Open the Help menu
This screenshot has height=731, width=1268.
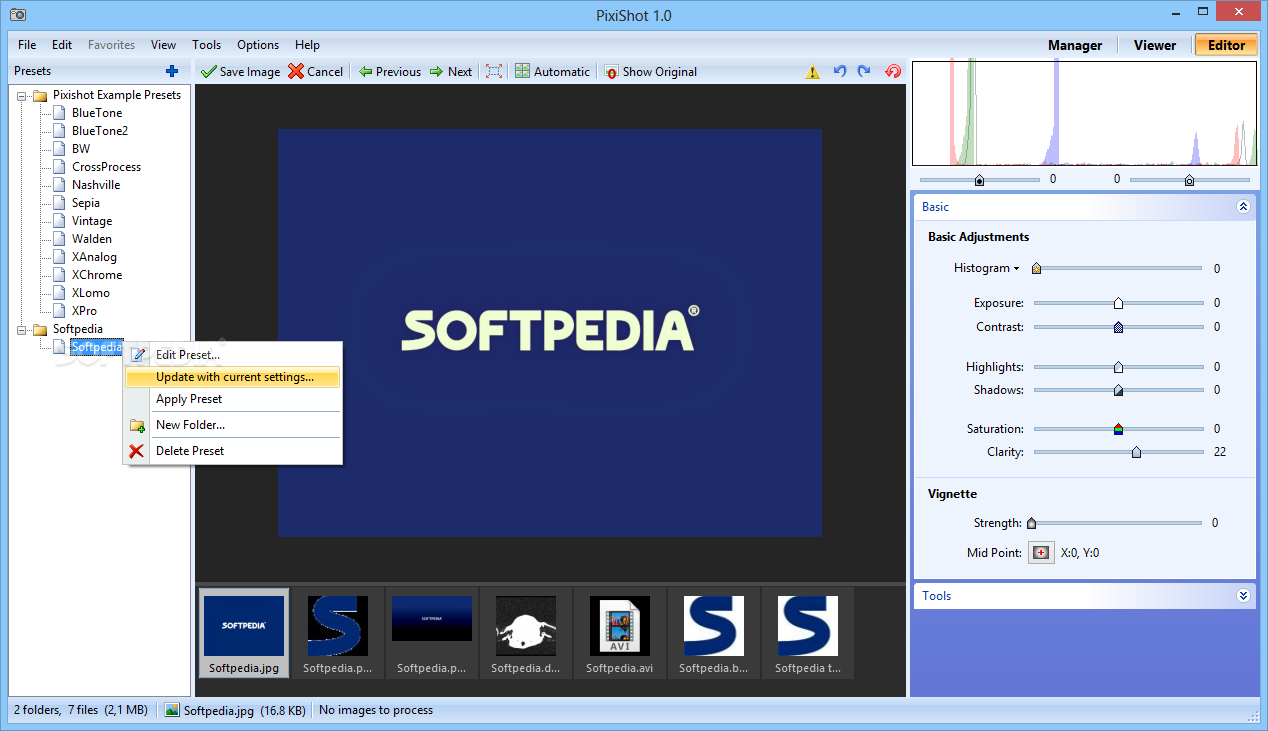307,45
